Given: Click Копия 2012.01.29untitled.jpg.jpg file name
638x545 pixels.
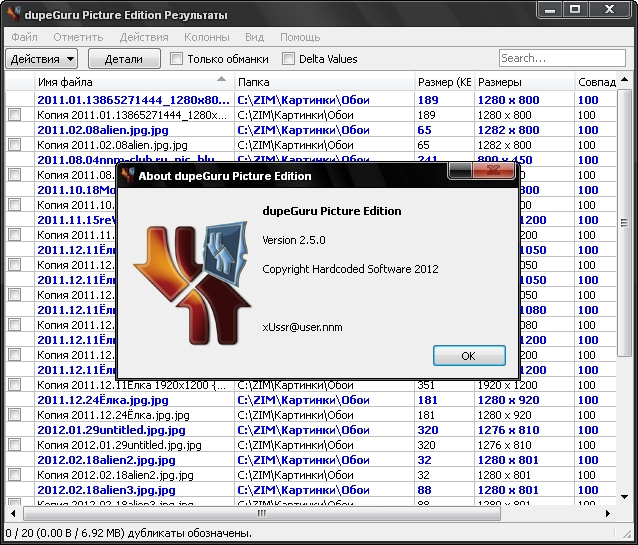Looking at the screenshot, I should pos(119,445).
